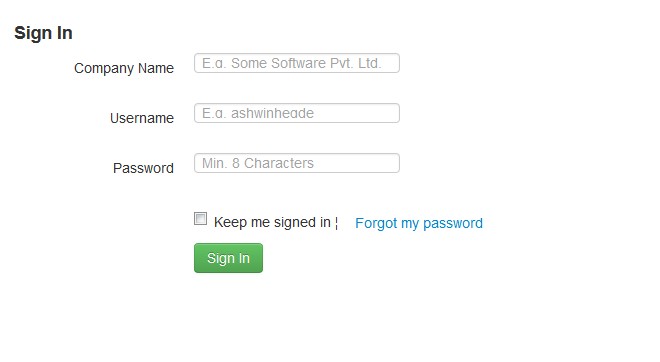Select the field showing ashwinhegde placeholder
Viewport: 660px width, 362px height.
[297, 113]
